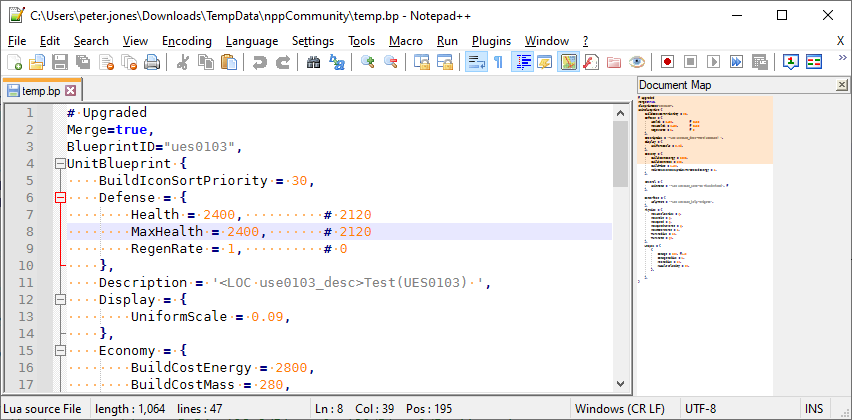Click the Open file folder icon
This screenshot has width=852, height=420.
coord(37,62)
